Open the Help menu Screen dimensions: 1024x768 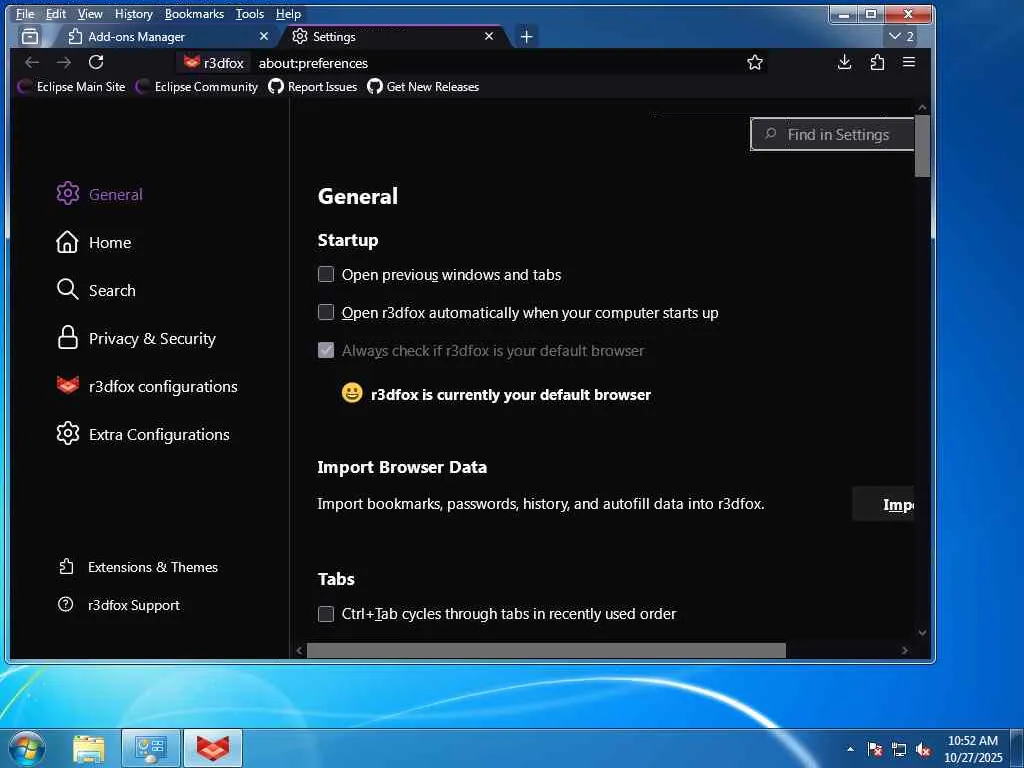click(x=288, y=14)
